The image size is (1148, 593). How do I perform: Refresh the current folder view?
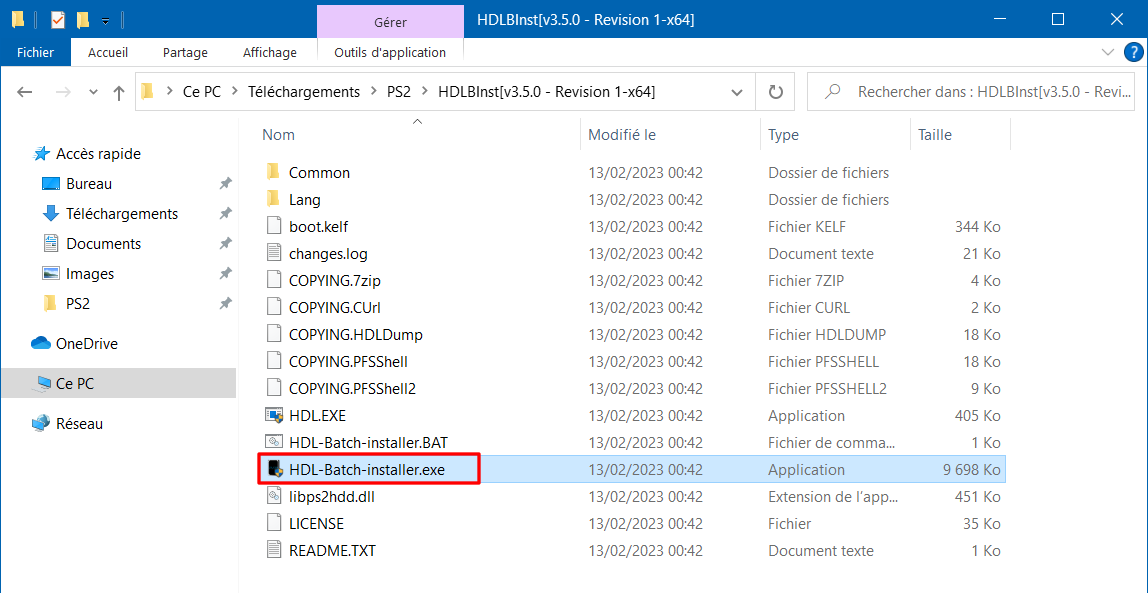[x=775, y=92]
